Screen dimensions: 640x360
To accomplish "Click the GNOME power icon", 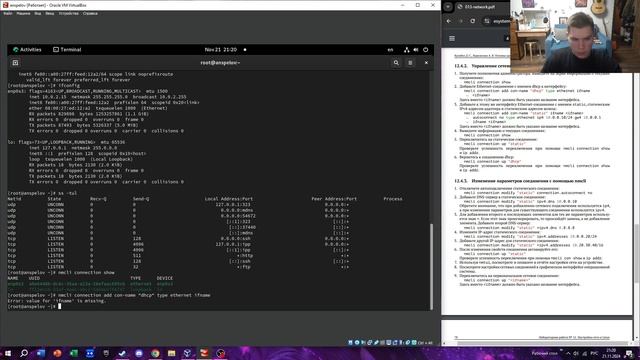I will pos(426,50).
